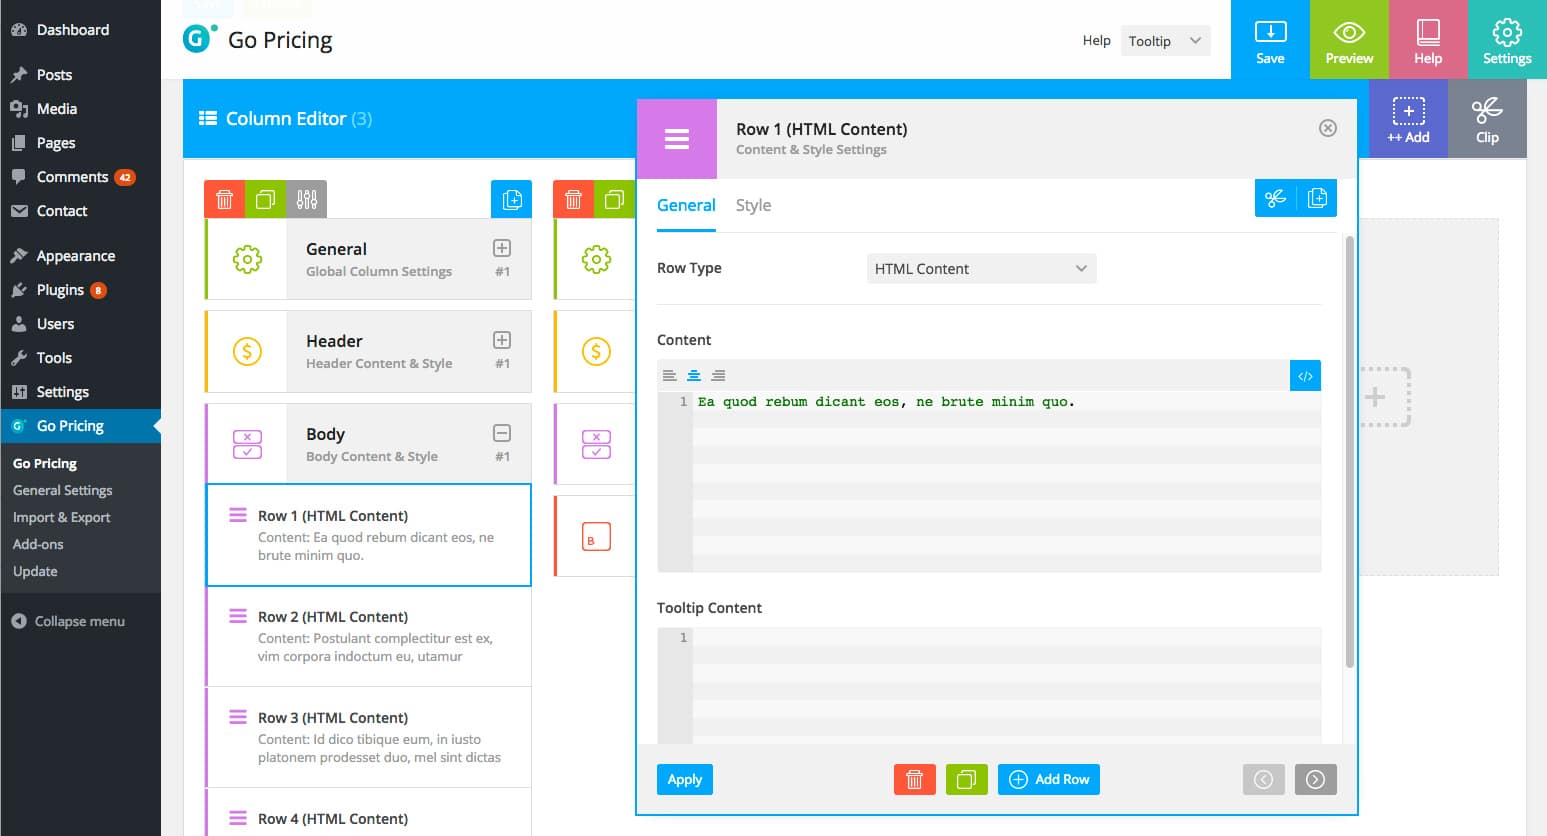
Task: Open the Help Tooltip dropdown
Action: (1165, 41)
